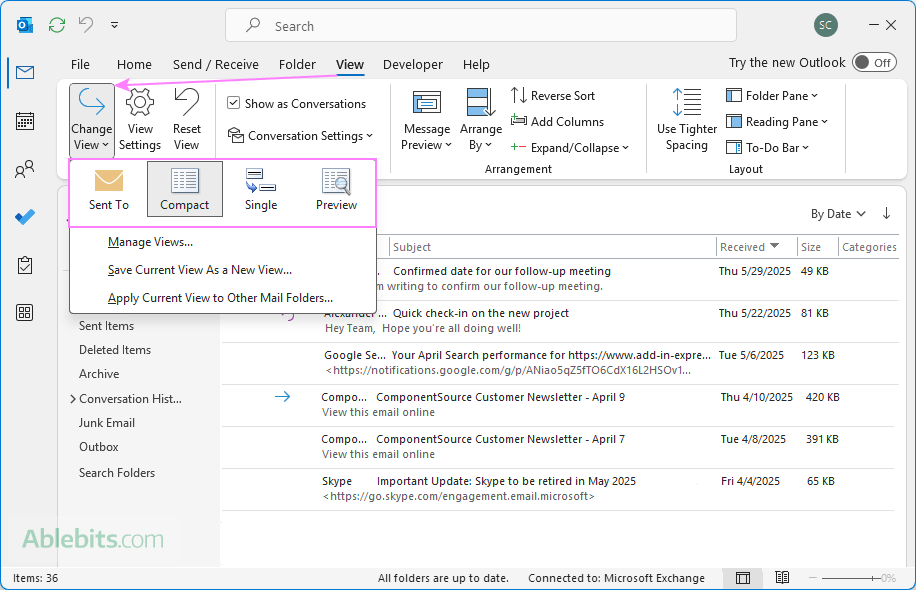916x590 pixels.
Task: Open the View Settings gear
Action: coord(140,120)
